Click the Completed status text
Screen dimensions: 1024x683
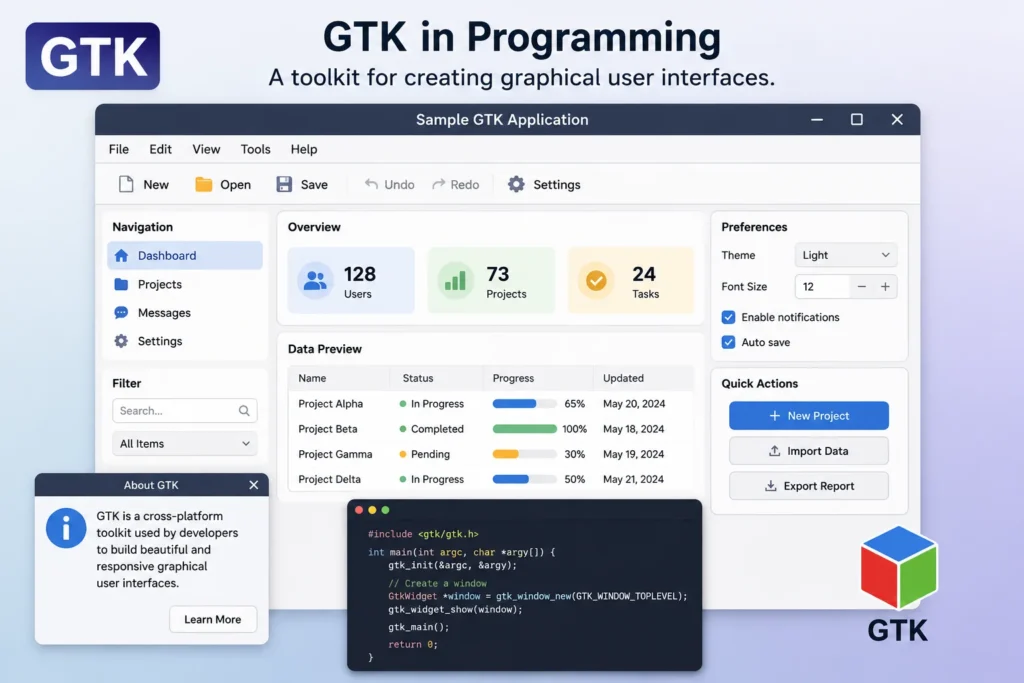437,429
